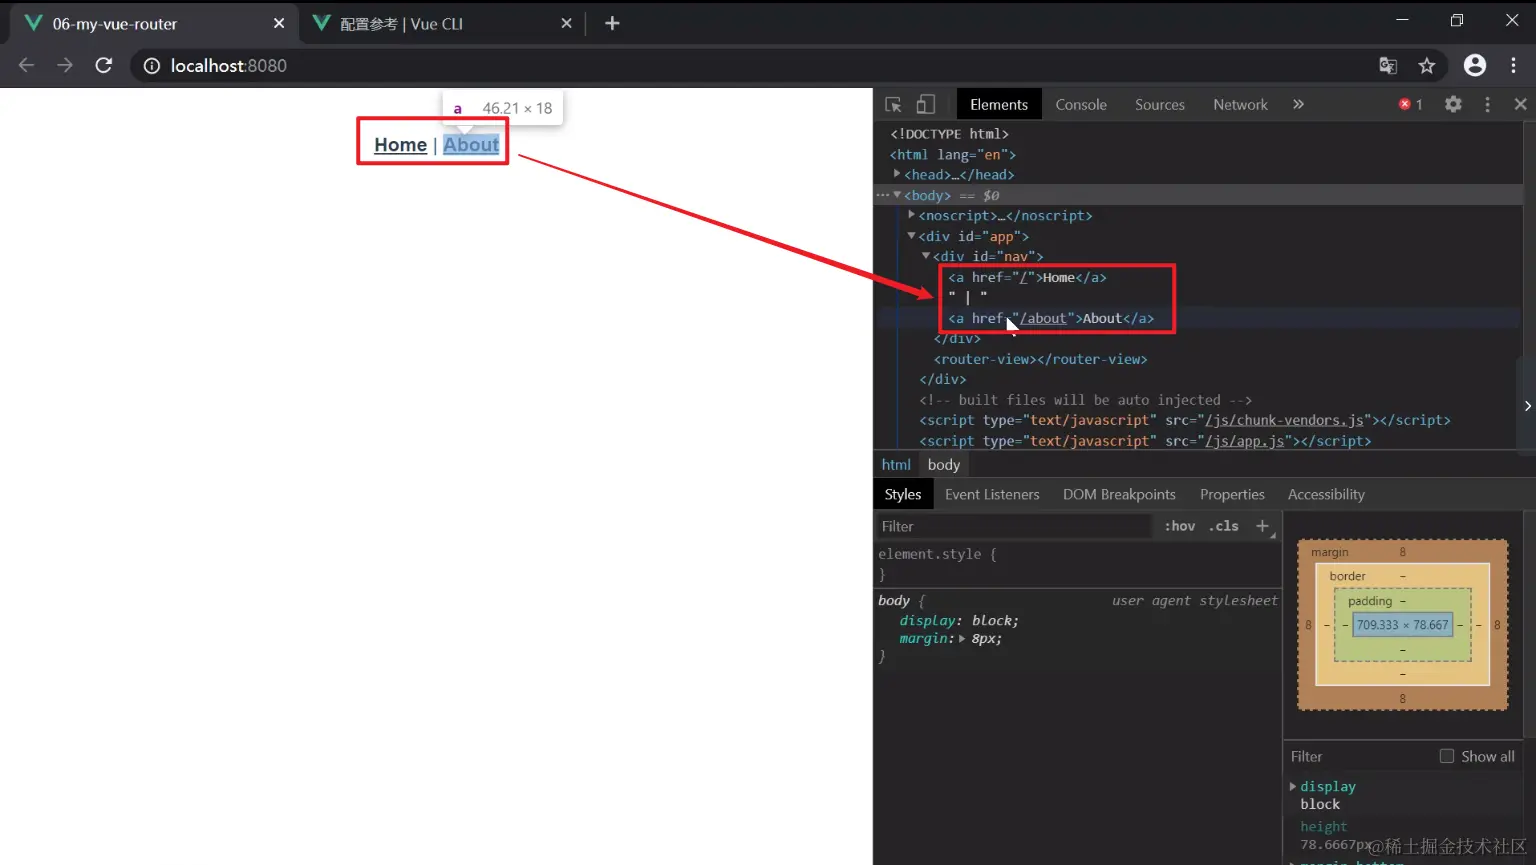Select the html breadcrumb
This screenshot has height=865, width=1536.
coord(896,464)
